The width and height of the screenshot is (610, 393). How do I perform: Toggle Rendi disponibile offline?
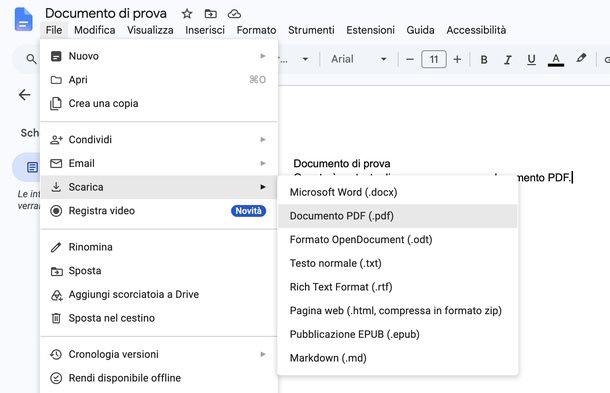pyautogui.click(x=159, y=378)
